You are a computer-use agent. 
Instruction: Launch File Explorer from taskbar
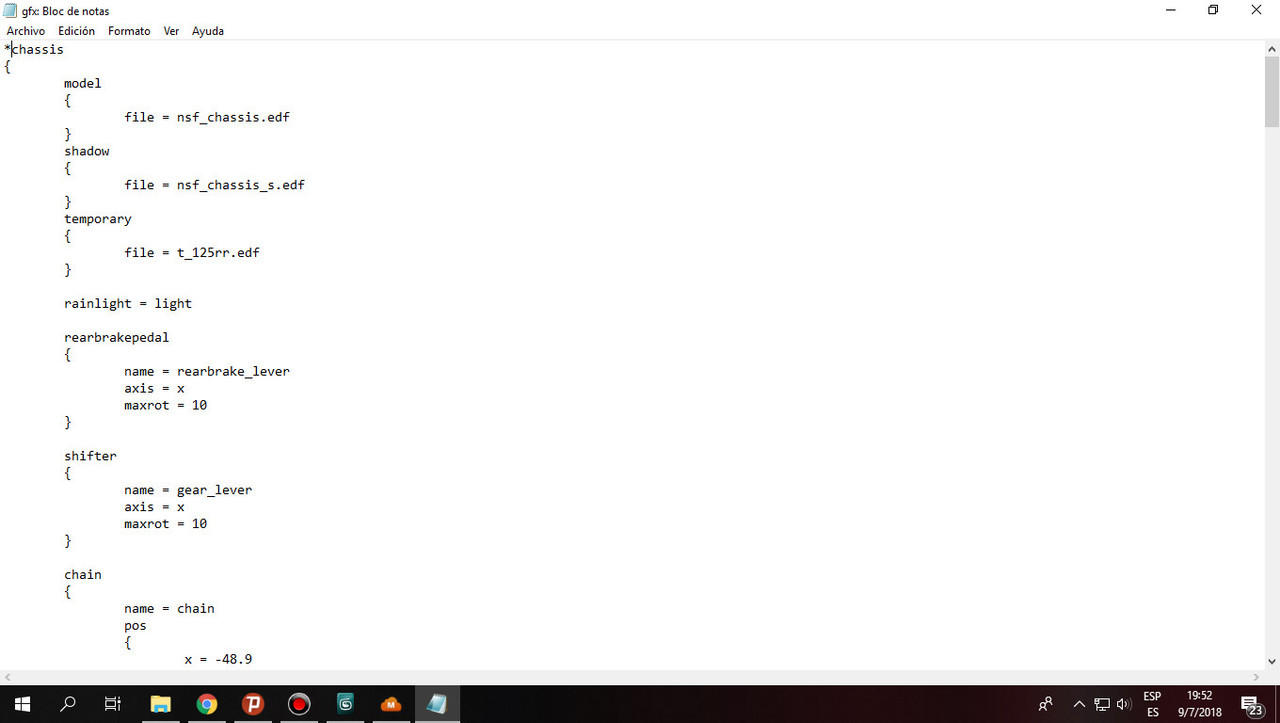pyautogui.click(x=160, y=704)
